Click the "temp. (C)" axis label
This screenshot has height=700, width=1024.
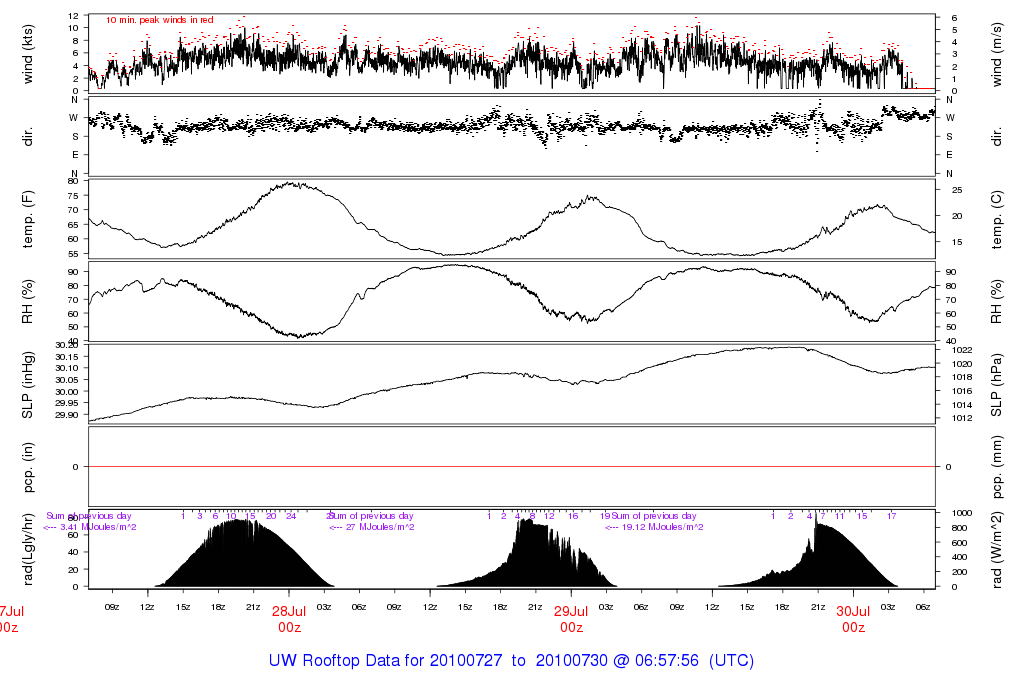tap(997, 219)
